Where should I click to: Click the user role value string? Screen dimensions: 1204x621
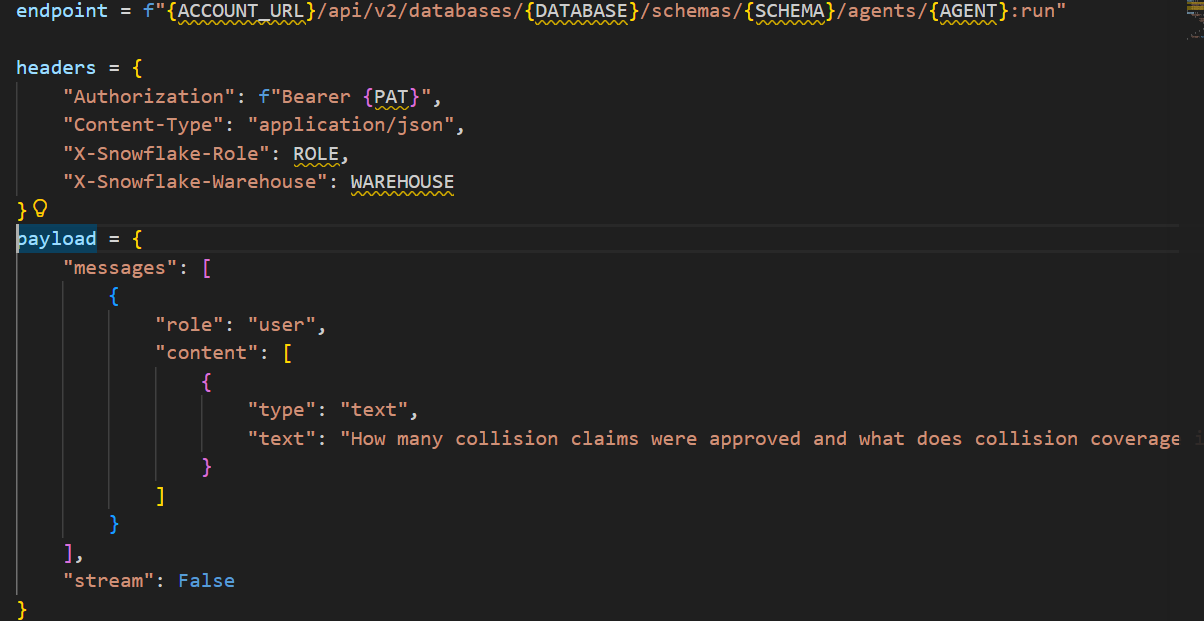(281, 324)
